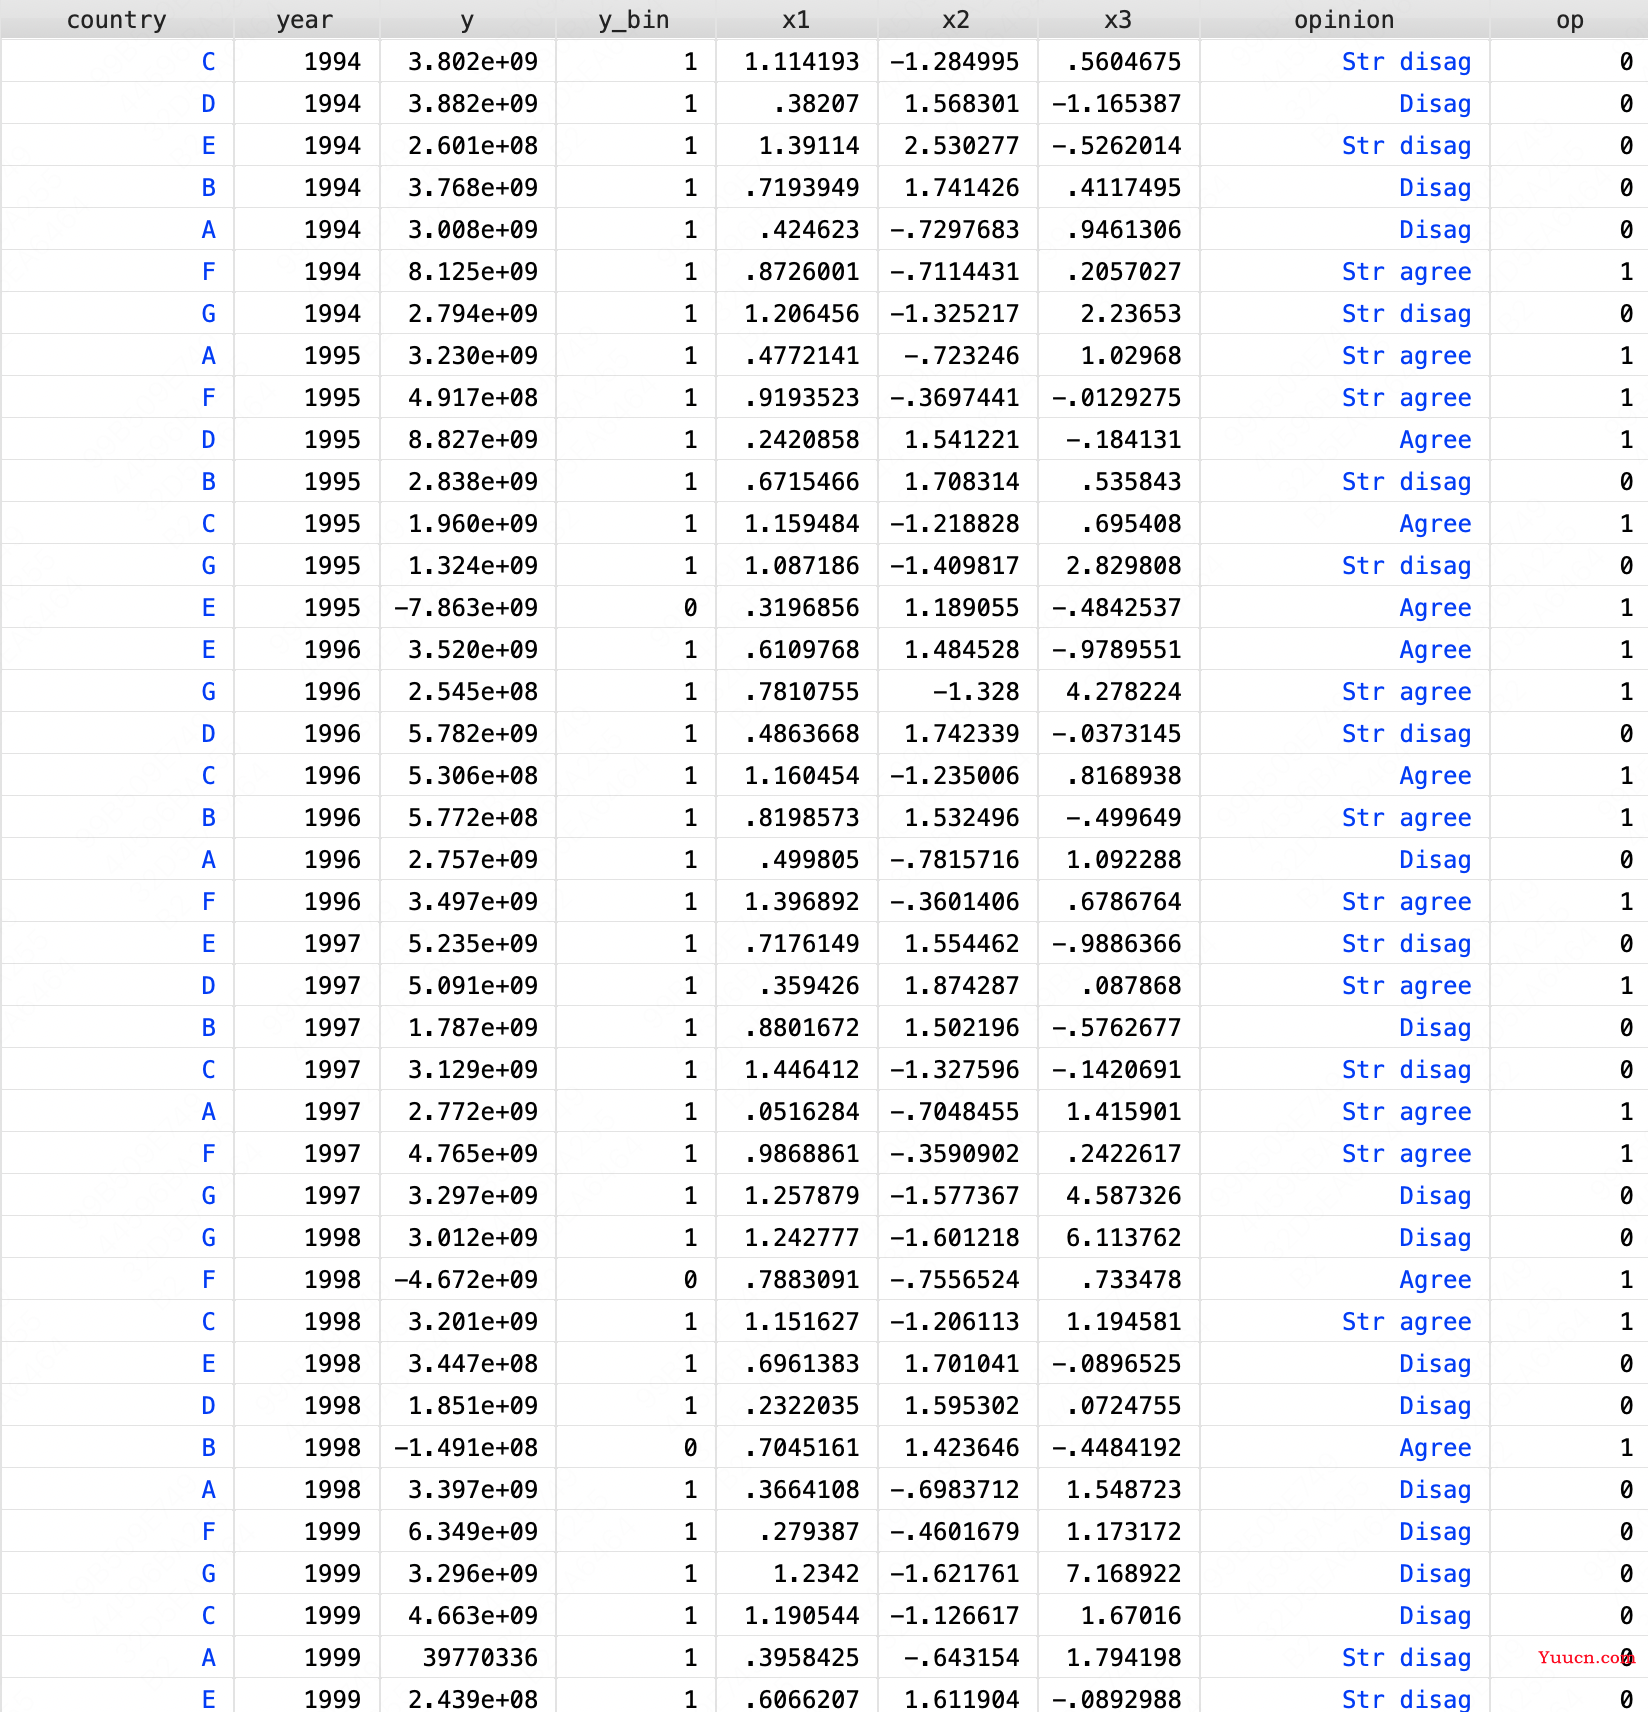1648x1712 pixels.
Task: Click y value 1.787e+09
Action: point(473,1028)
